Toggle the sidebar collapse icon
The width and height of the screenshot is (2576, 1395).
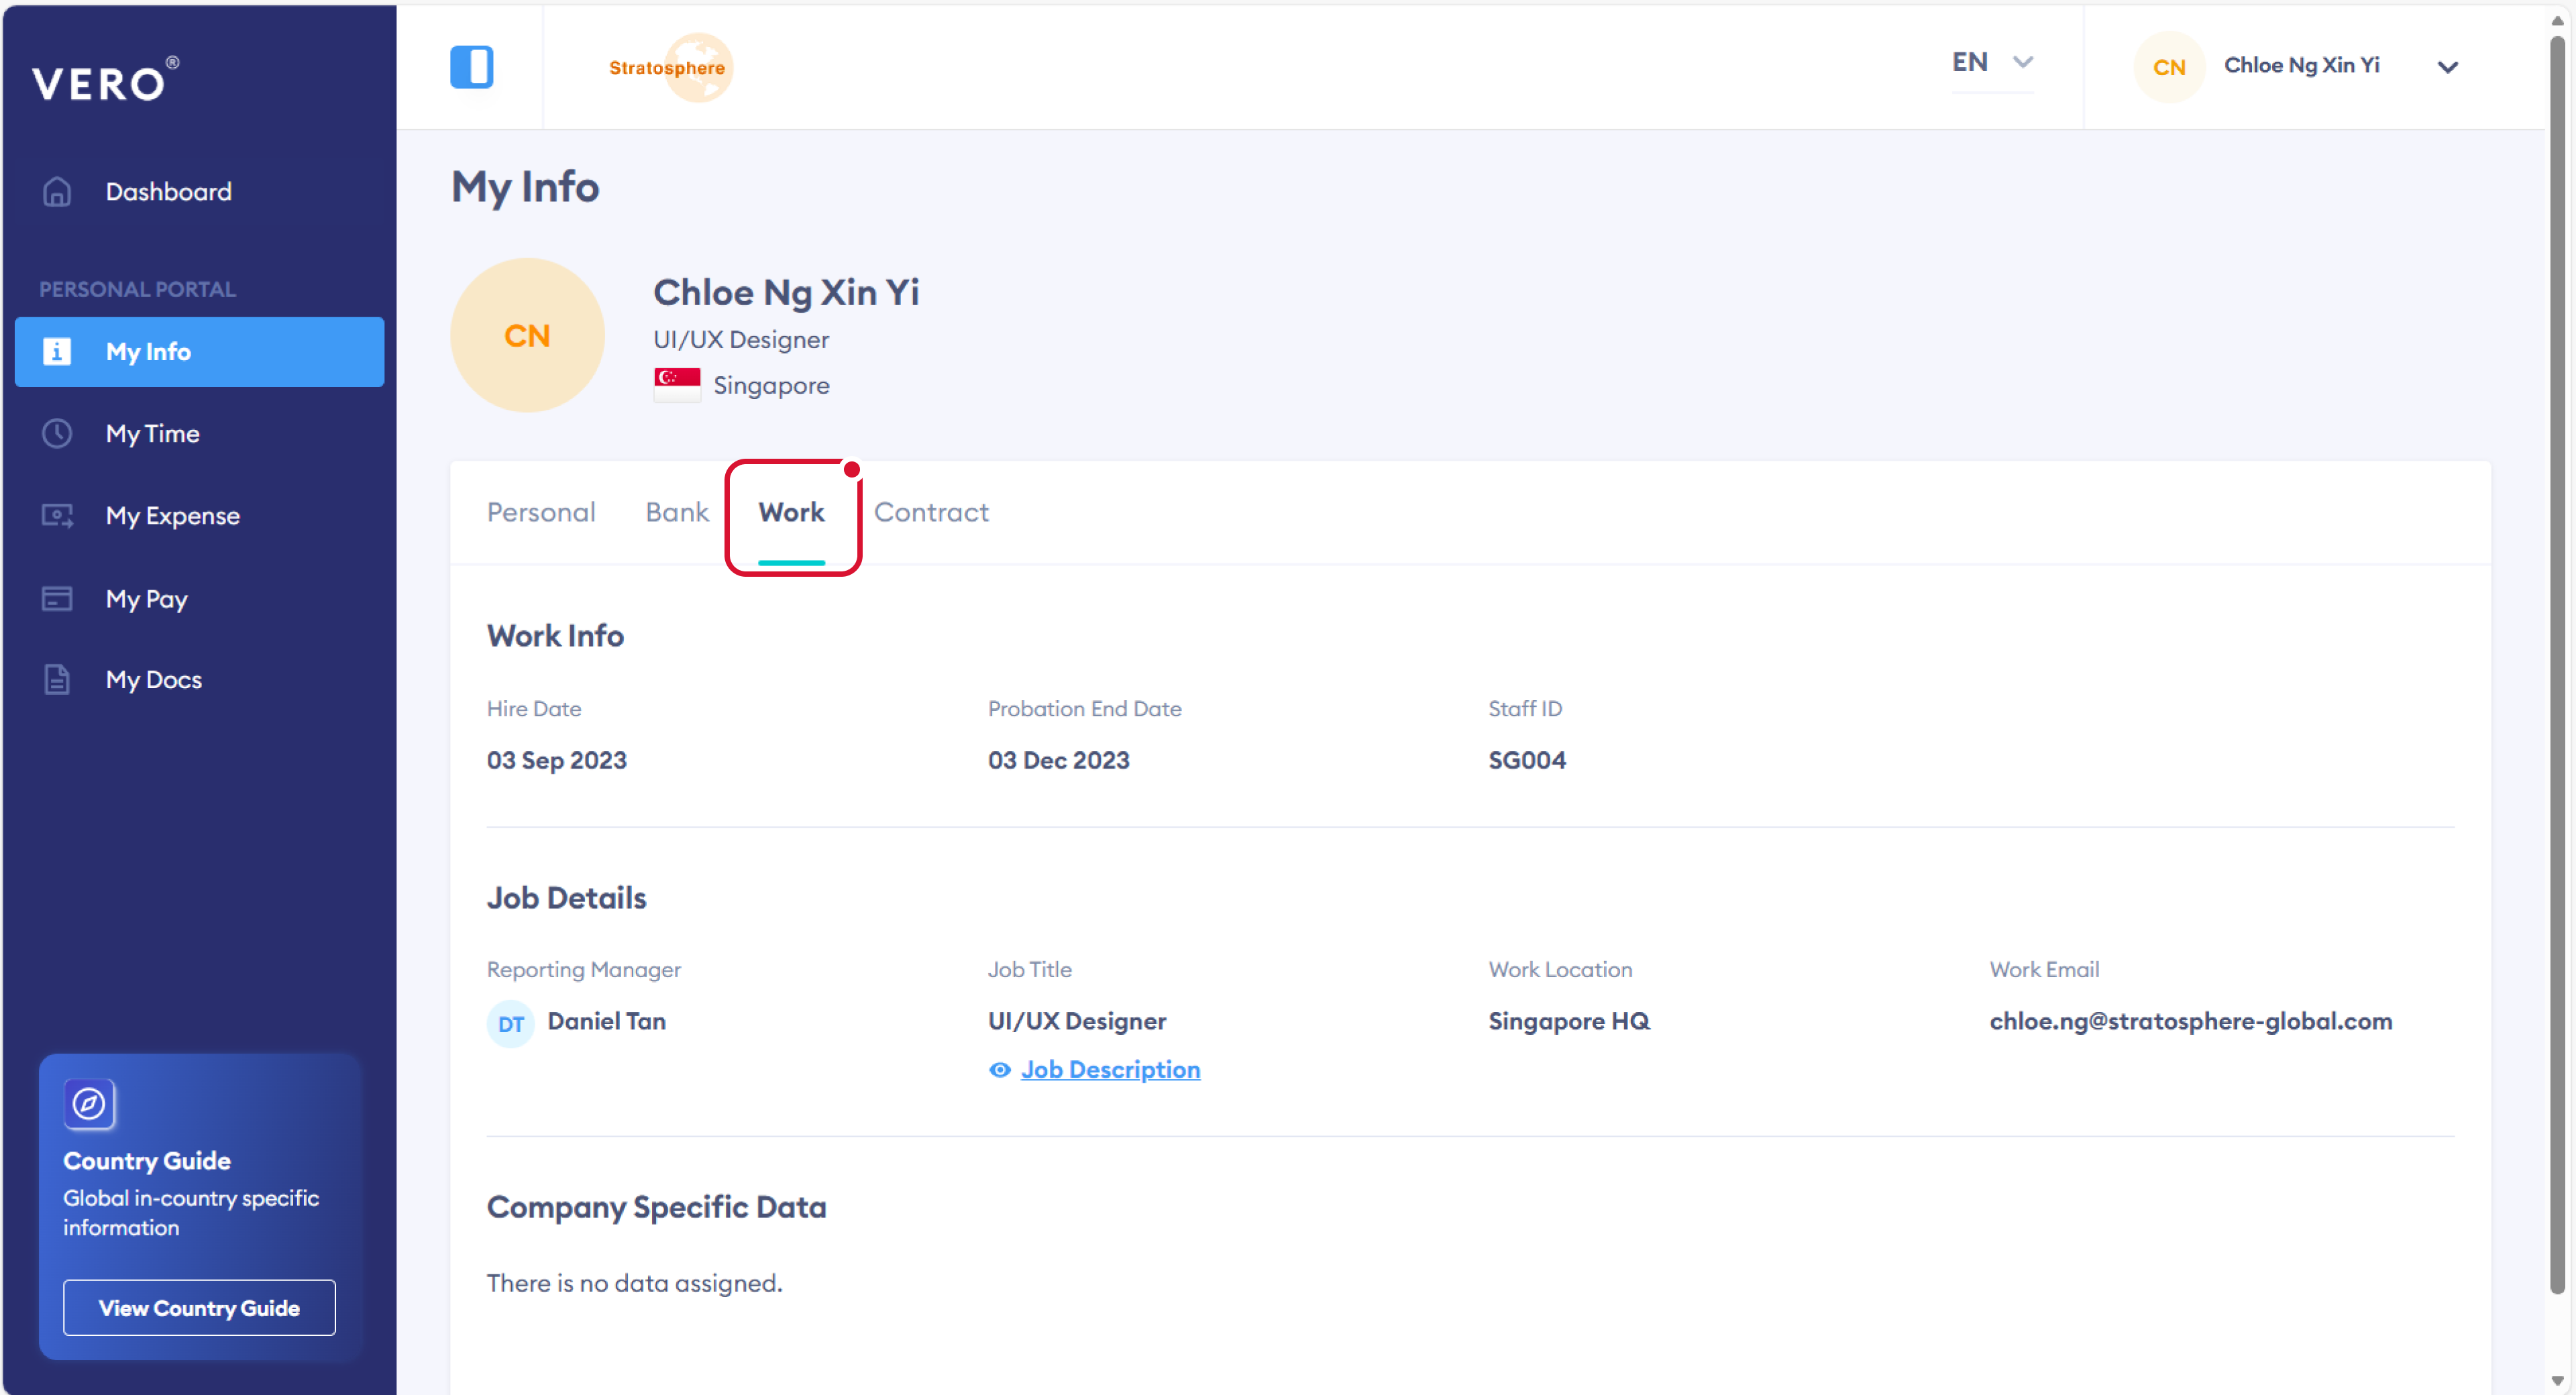tap(471, 67)
